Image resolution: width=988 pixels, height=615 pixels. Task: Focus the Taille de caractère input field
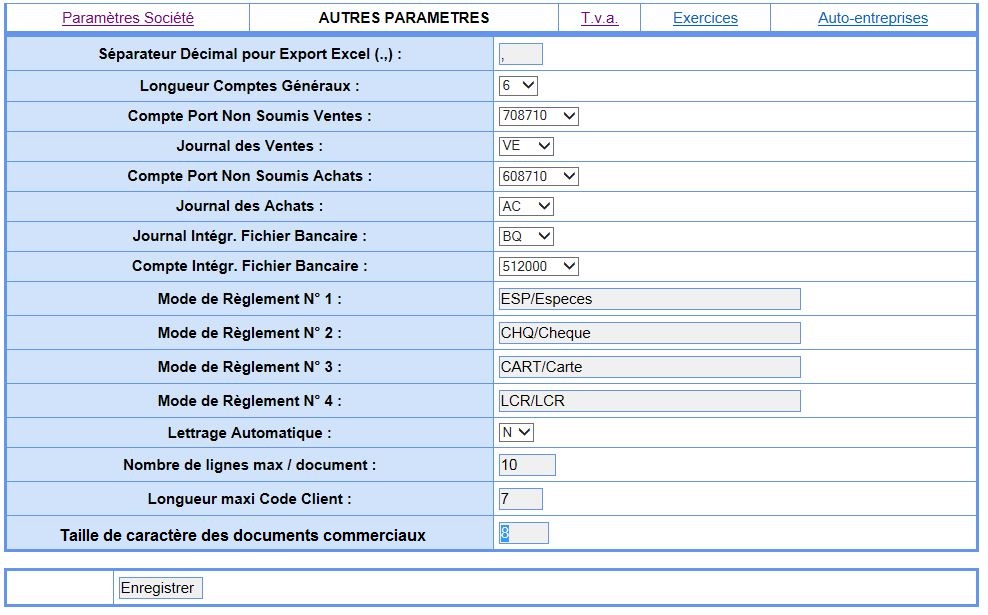pos(524,533)
